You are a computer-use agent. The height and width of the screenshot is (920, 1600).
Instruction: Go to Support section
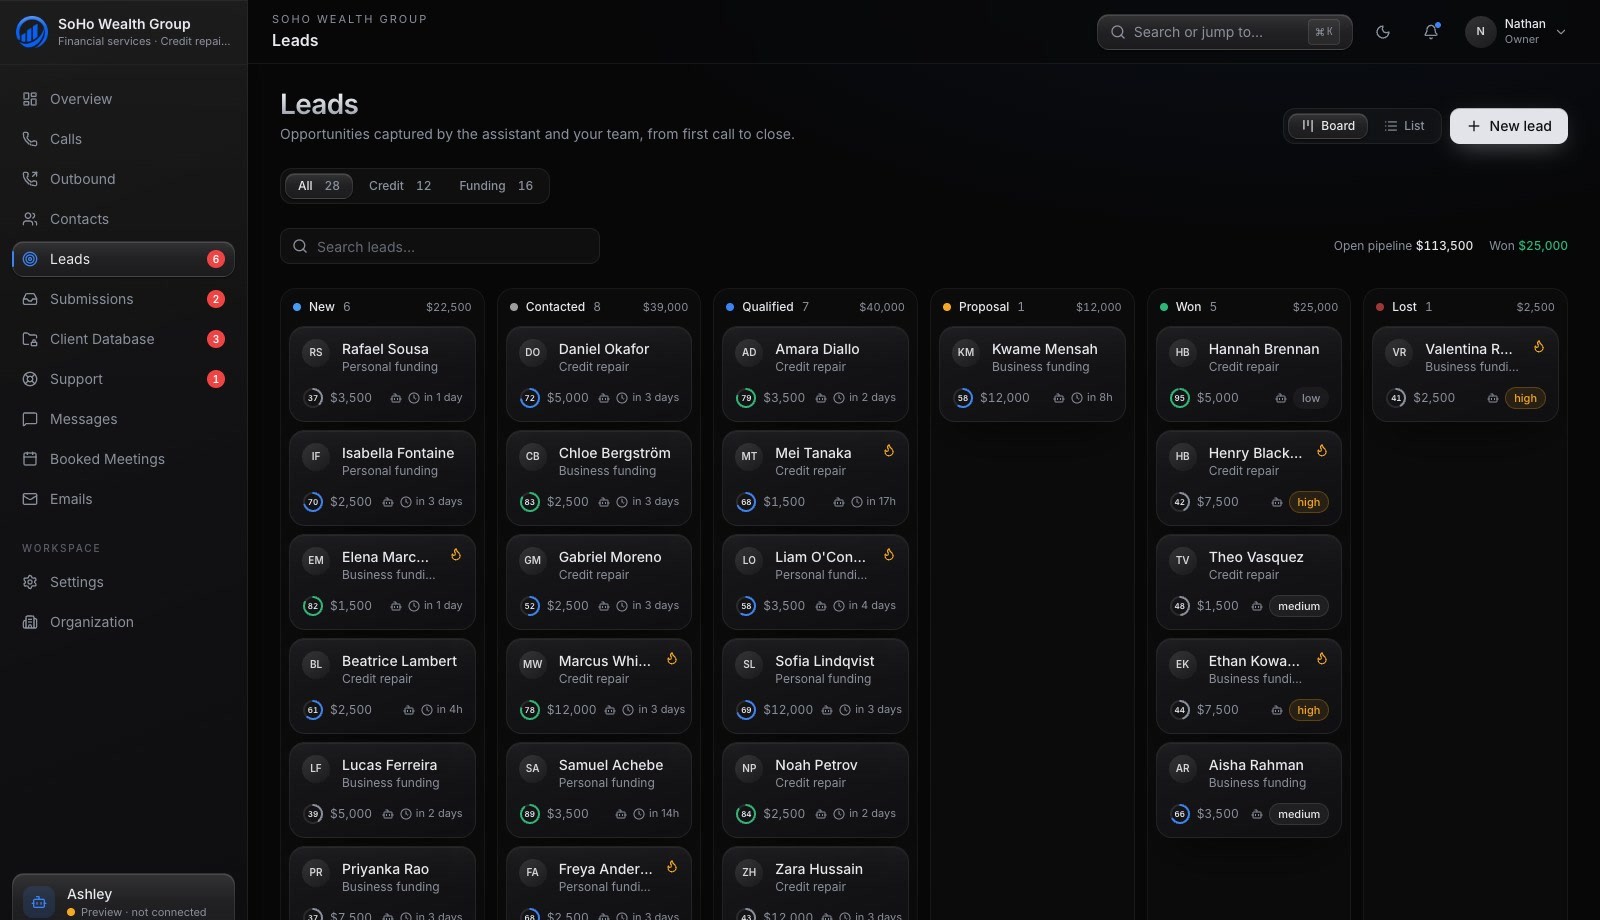coord(123,379)
